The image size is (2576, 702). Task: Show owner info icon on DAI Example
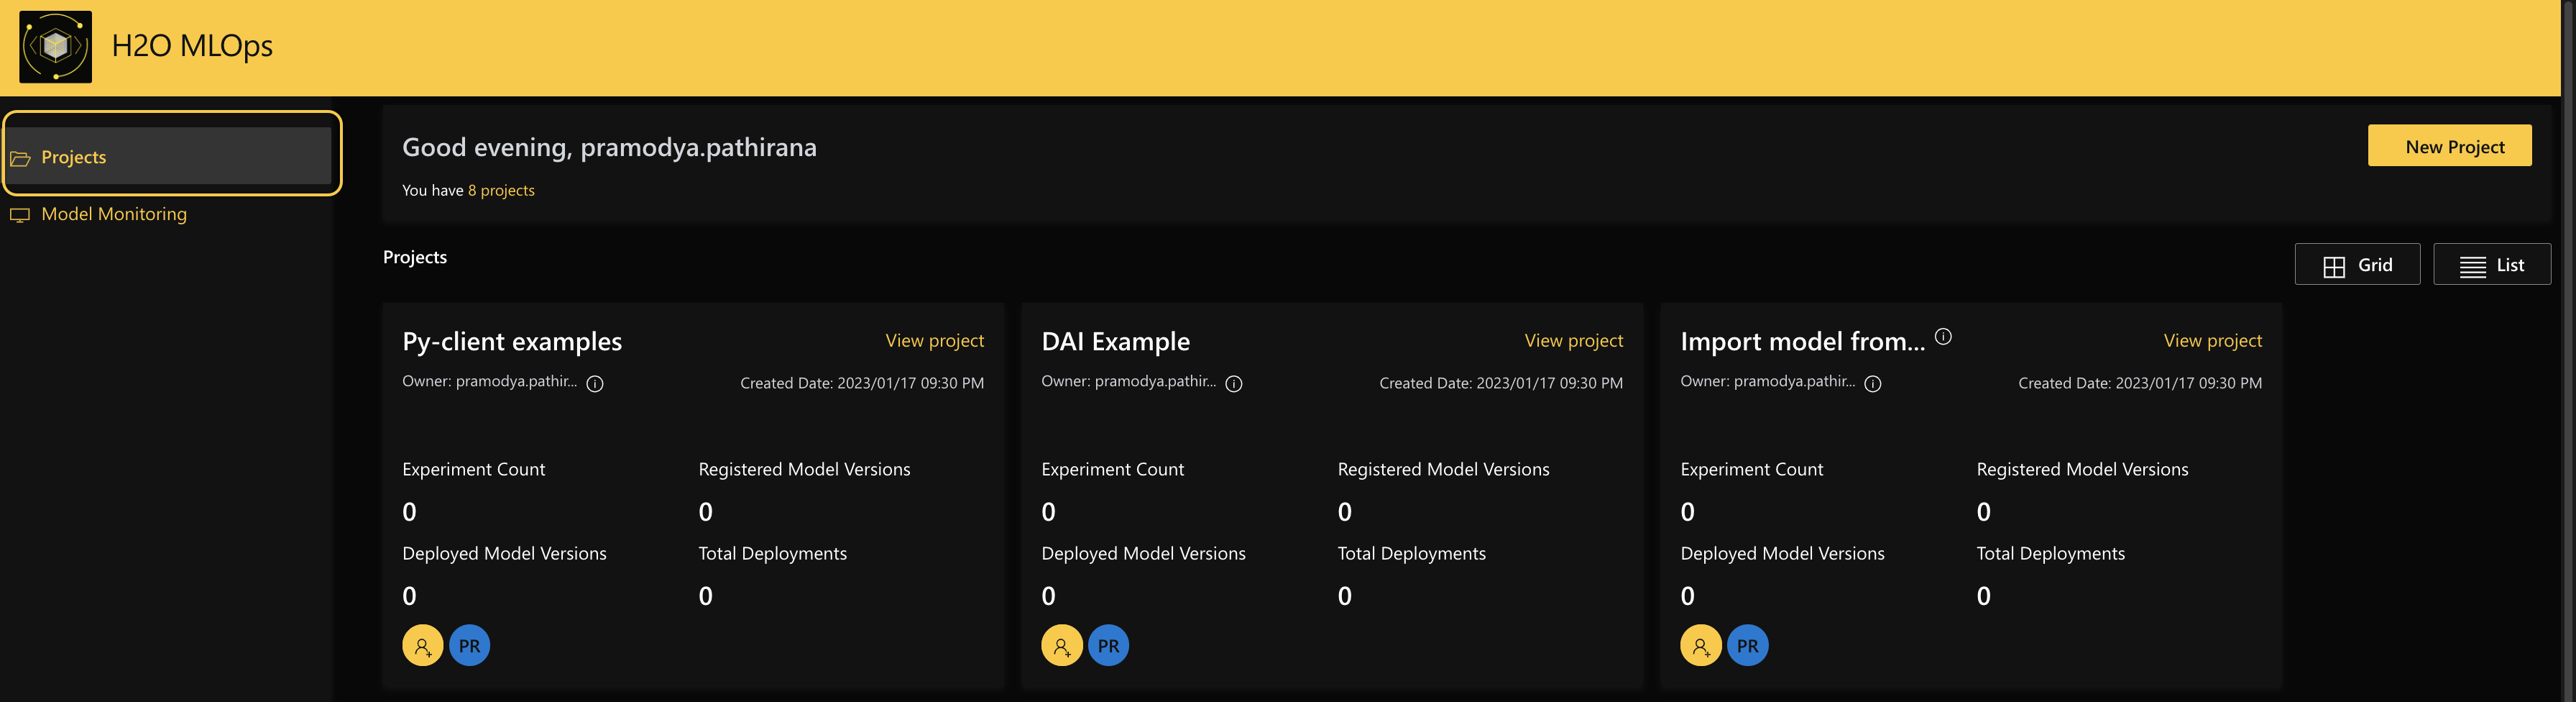(x=1234, y=384)
